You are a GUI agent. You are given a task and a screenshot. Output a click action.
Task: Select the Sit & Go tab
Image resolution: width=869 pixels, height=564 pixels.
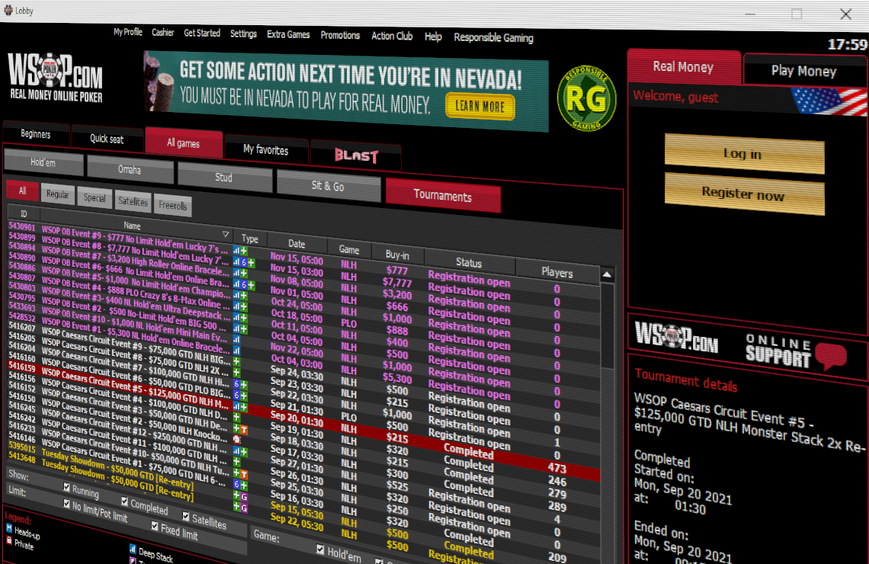(328, 186)
